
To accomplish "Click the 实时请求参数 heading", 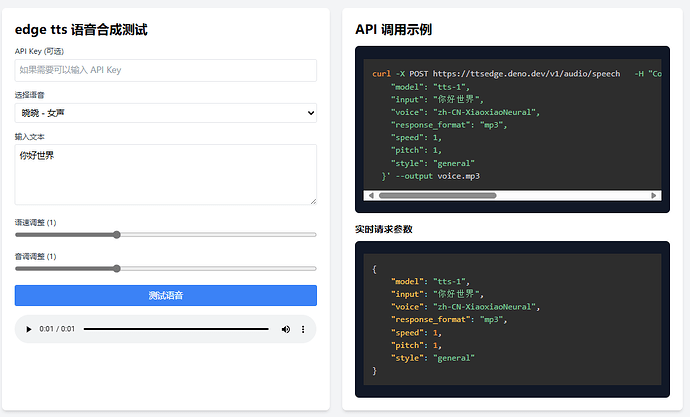I will 384,229.
